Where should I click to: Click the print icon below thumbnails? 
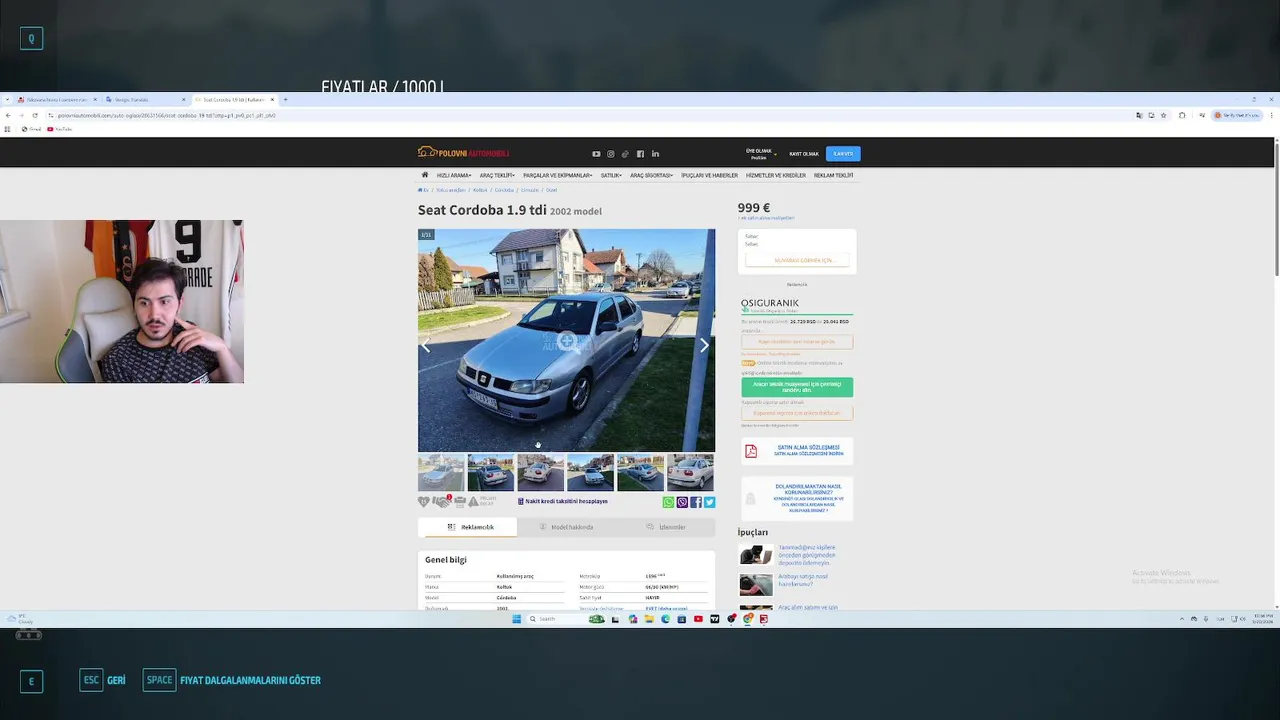click(460, 502)
